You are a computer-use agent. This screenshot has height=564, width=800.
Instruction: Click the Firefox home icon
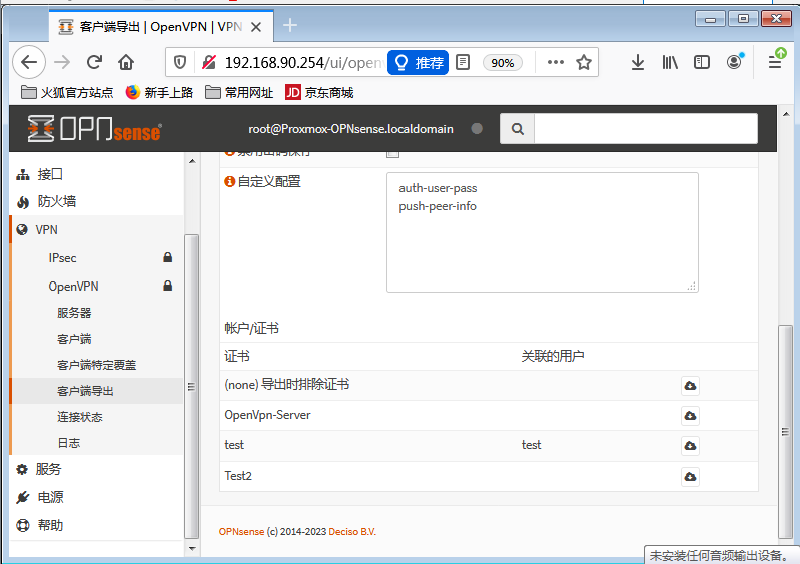point(126,62)
